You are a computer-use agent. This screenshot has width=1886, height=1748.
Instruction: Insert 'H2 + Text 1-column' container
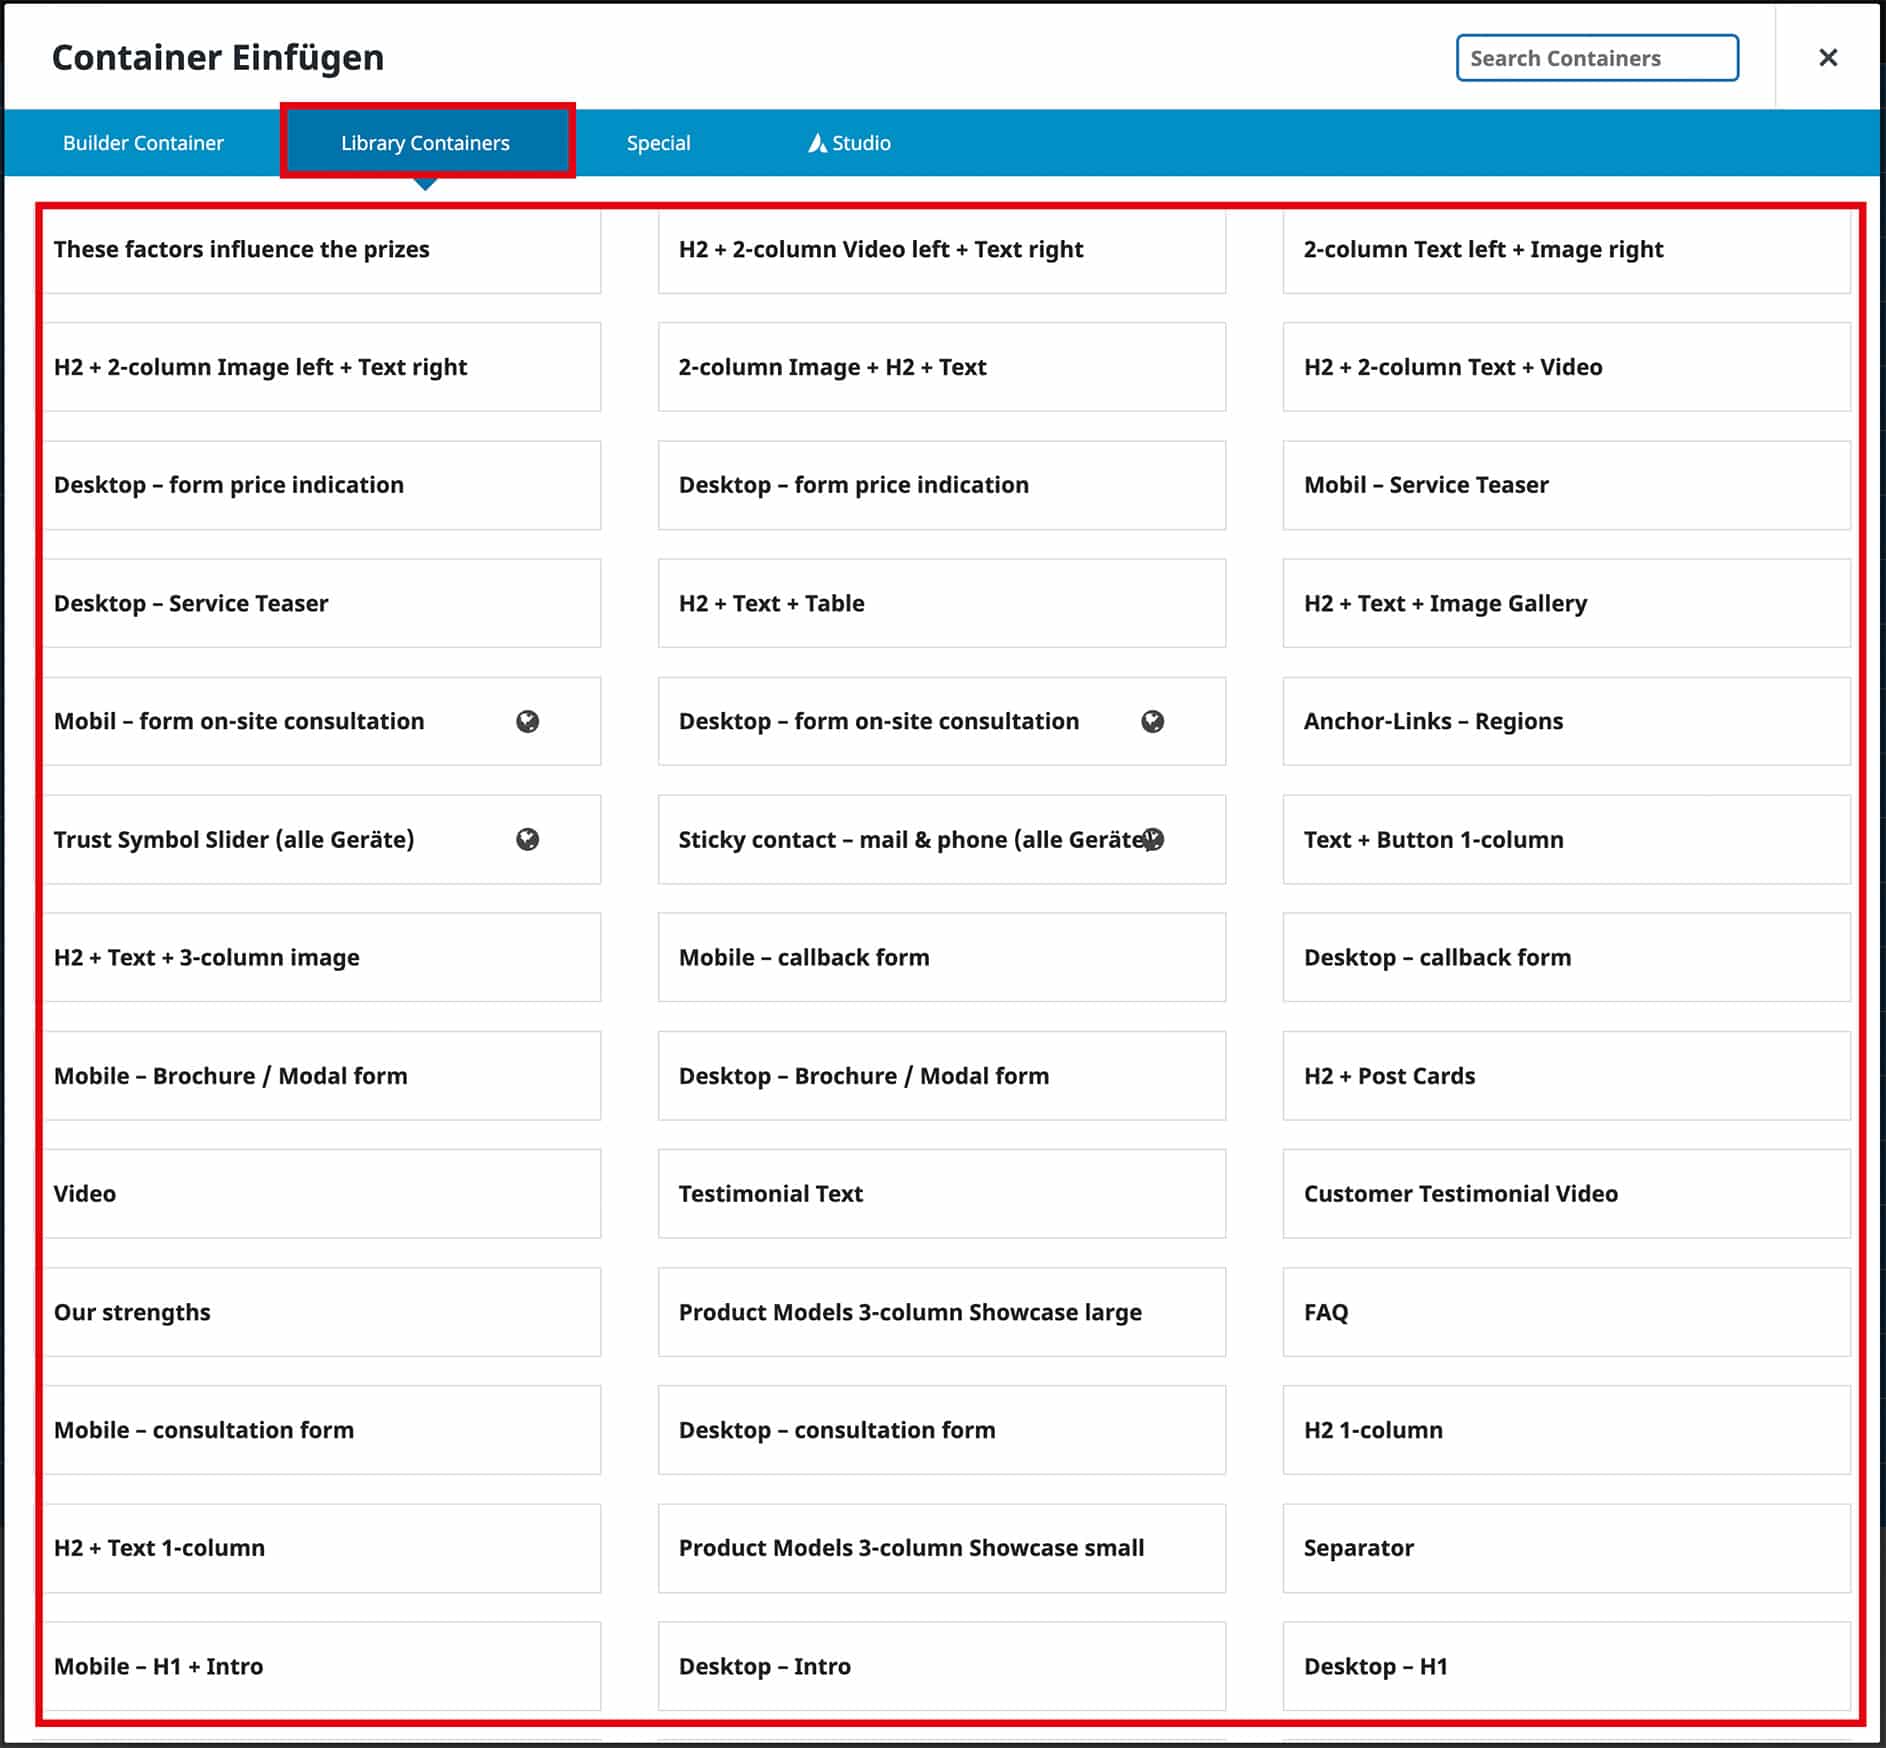coord(321,1548)
